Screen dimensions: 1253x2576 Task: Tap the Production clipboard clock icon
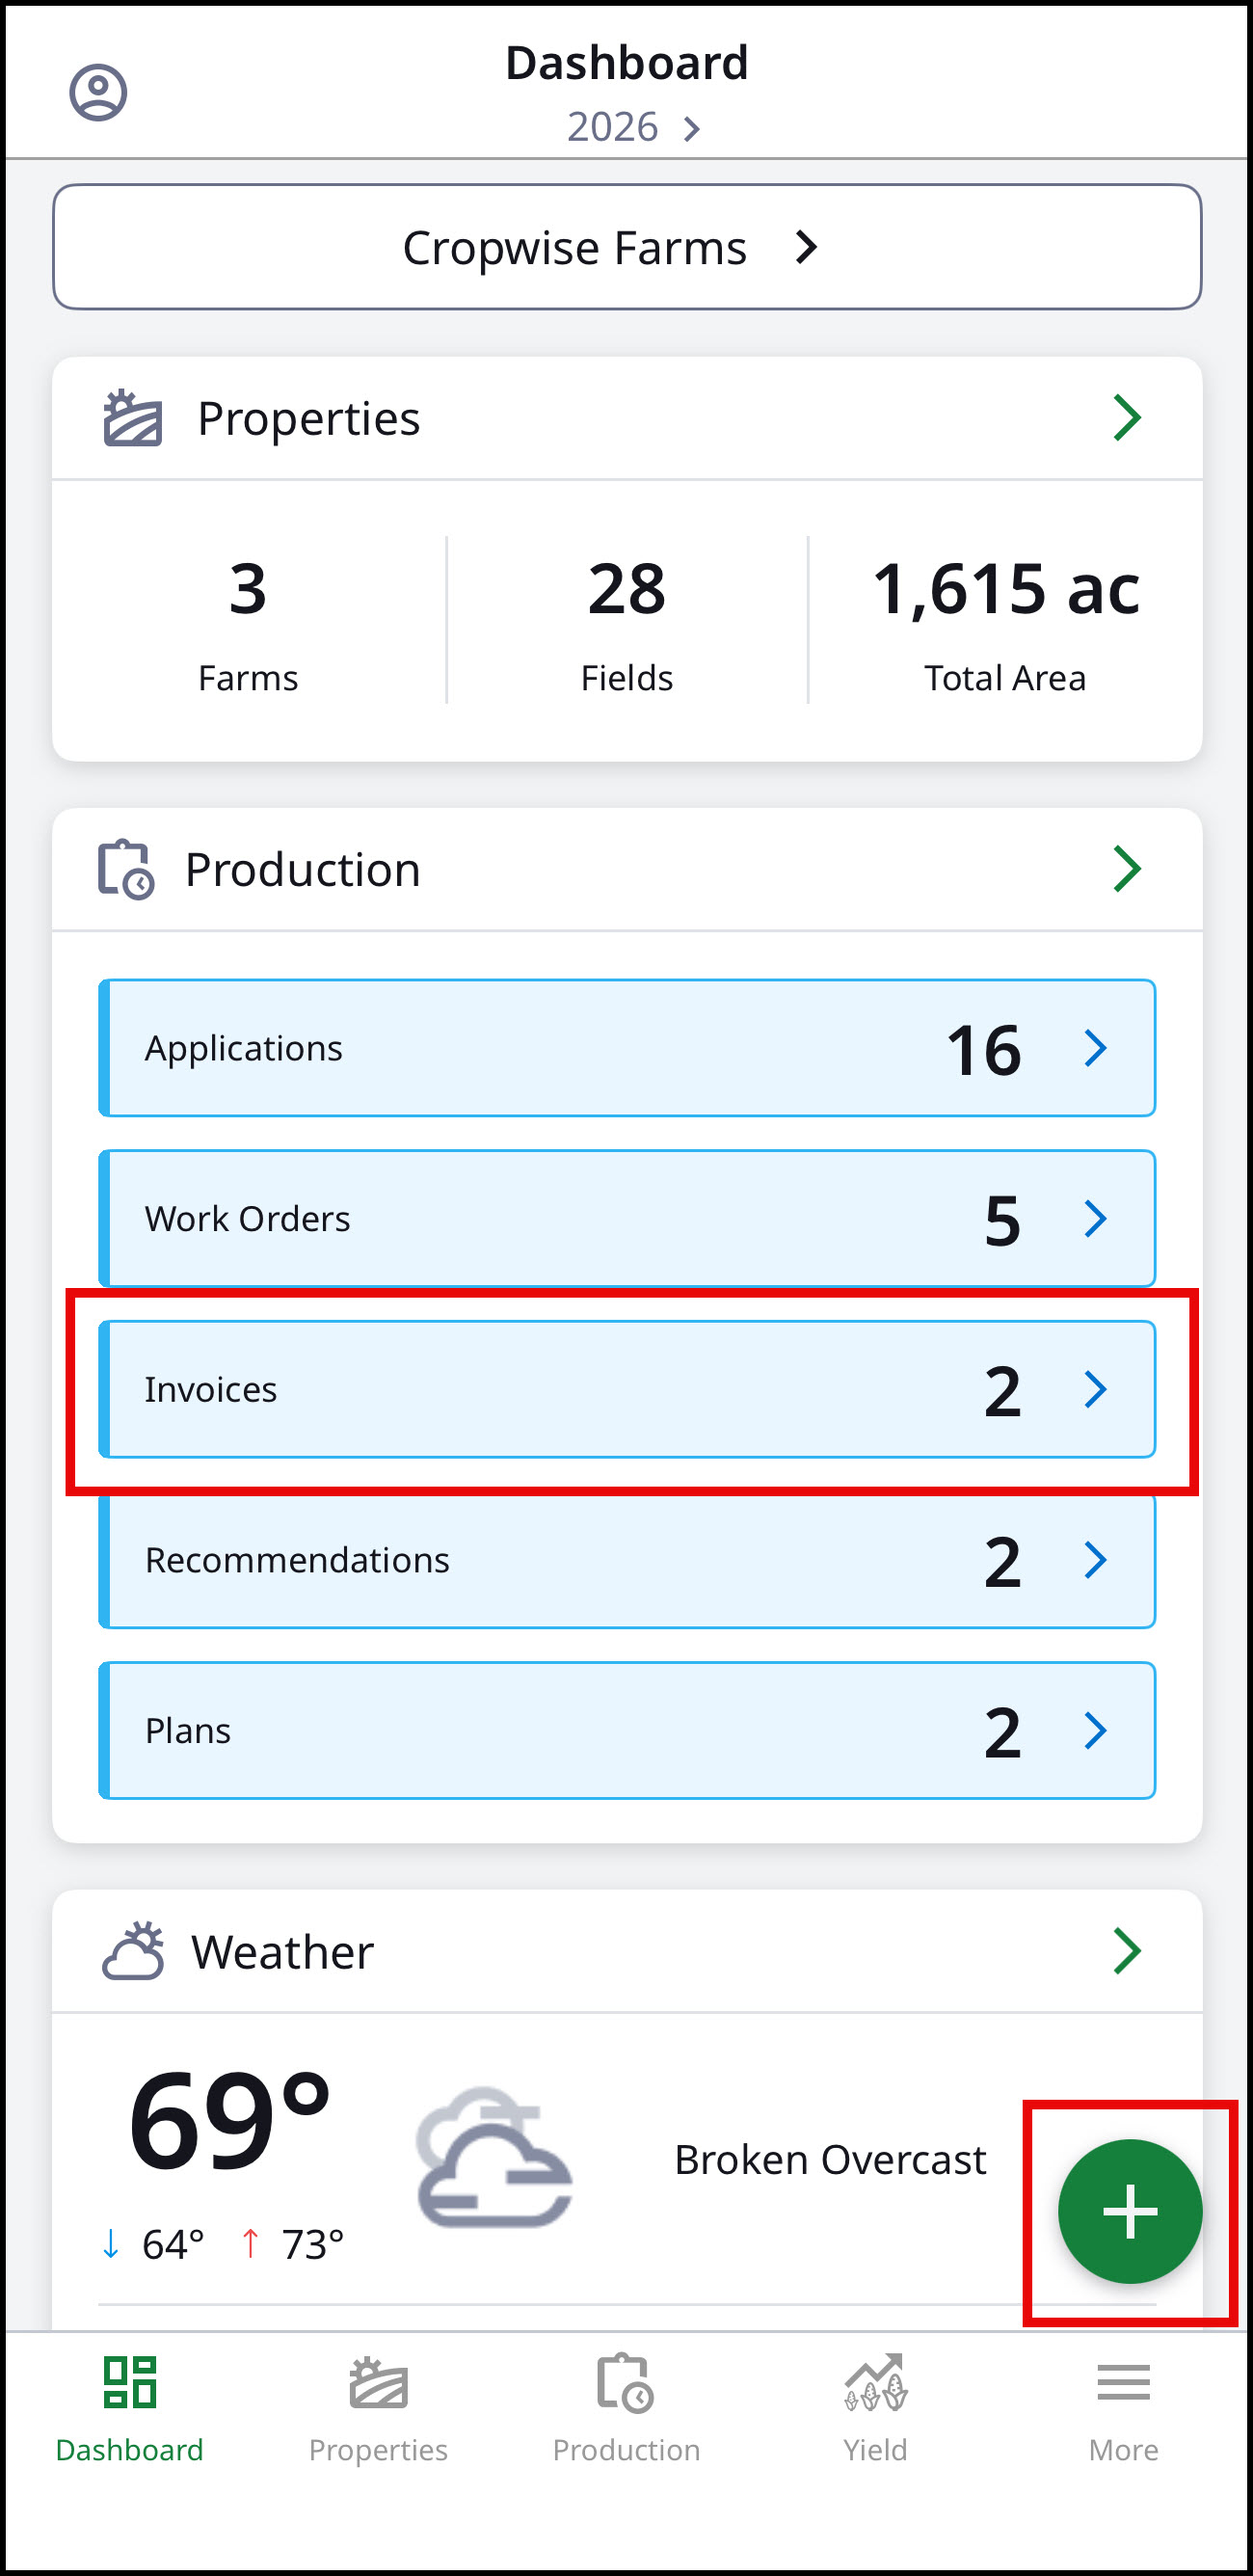126,869
